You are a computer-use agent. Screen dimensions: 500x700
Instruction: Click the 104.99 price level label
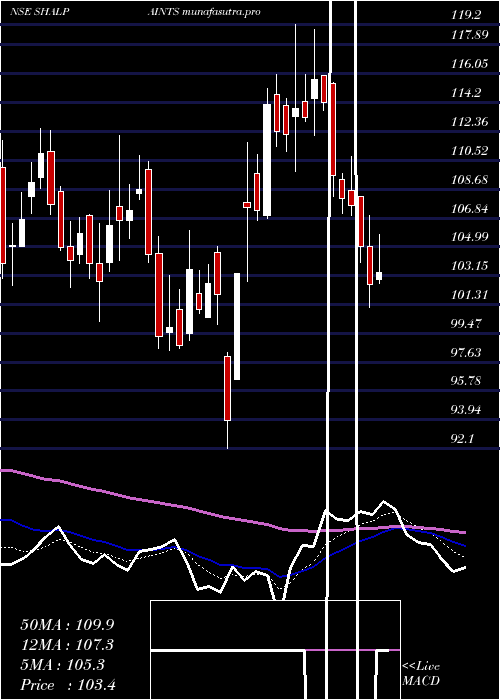470,237
